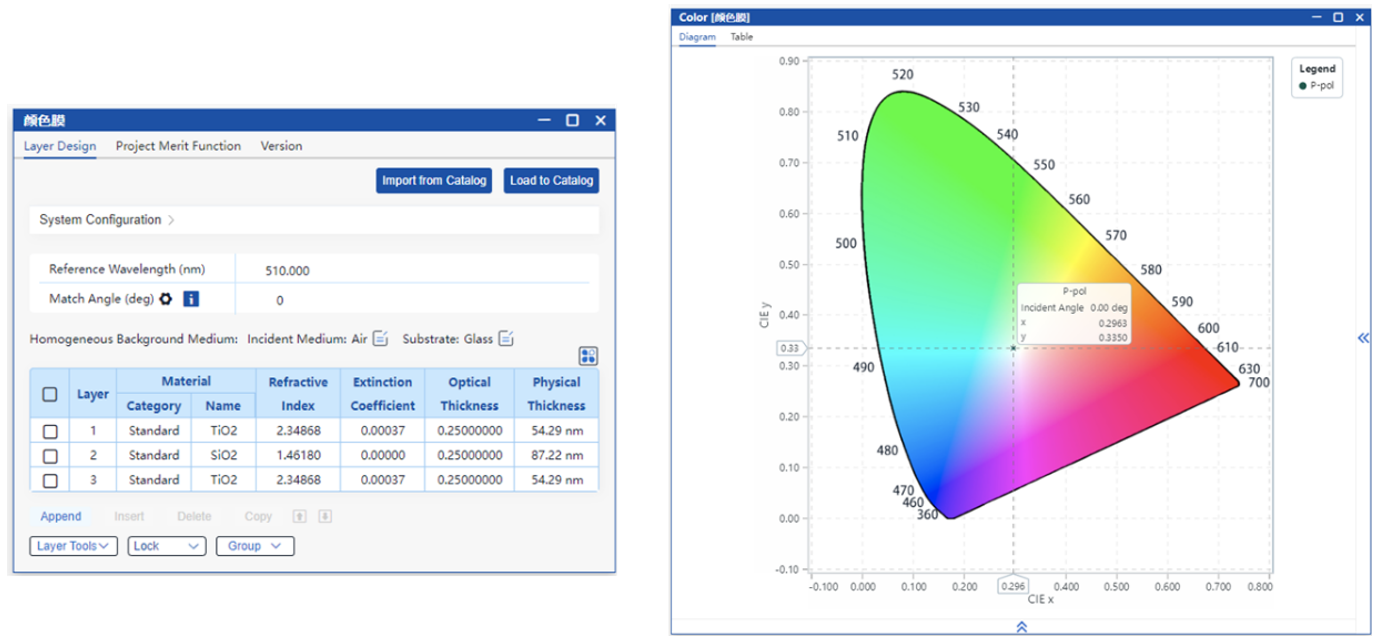Open the Lock dropdown
The width and height of the screenshot is (1379, 641).
(x=167, y=546)
